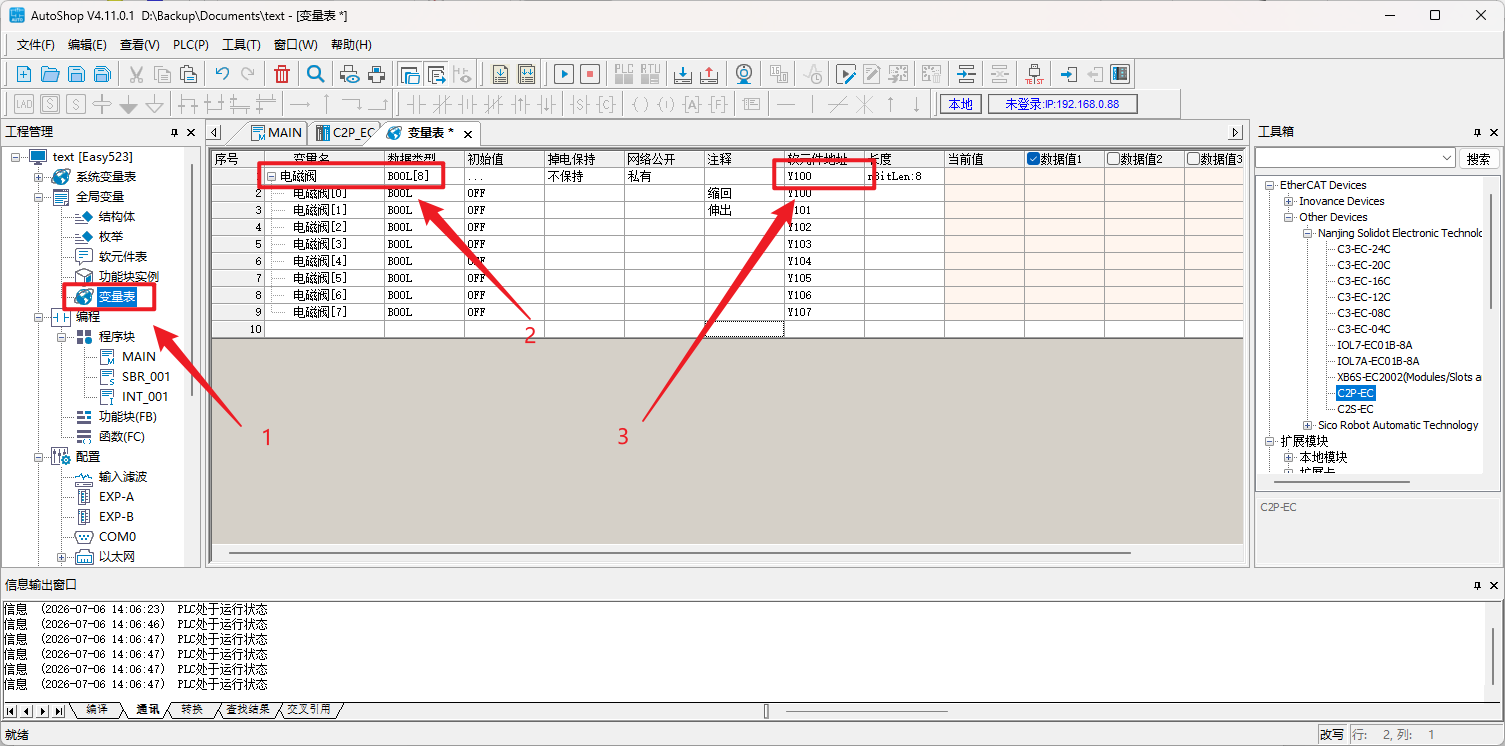The width and height of the screenshot is (1505, 746).
Task: Switch to the 交叉引用 output tab
Action: [x=308, y=709]
